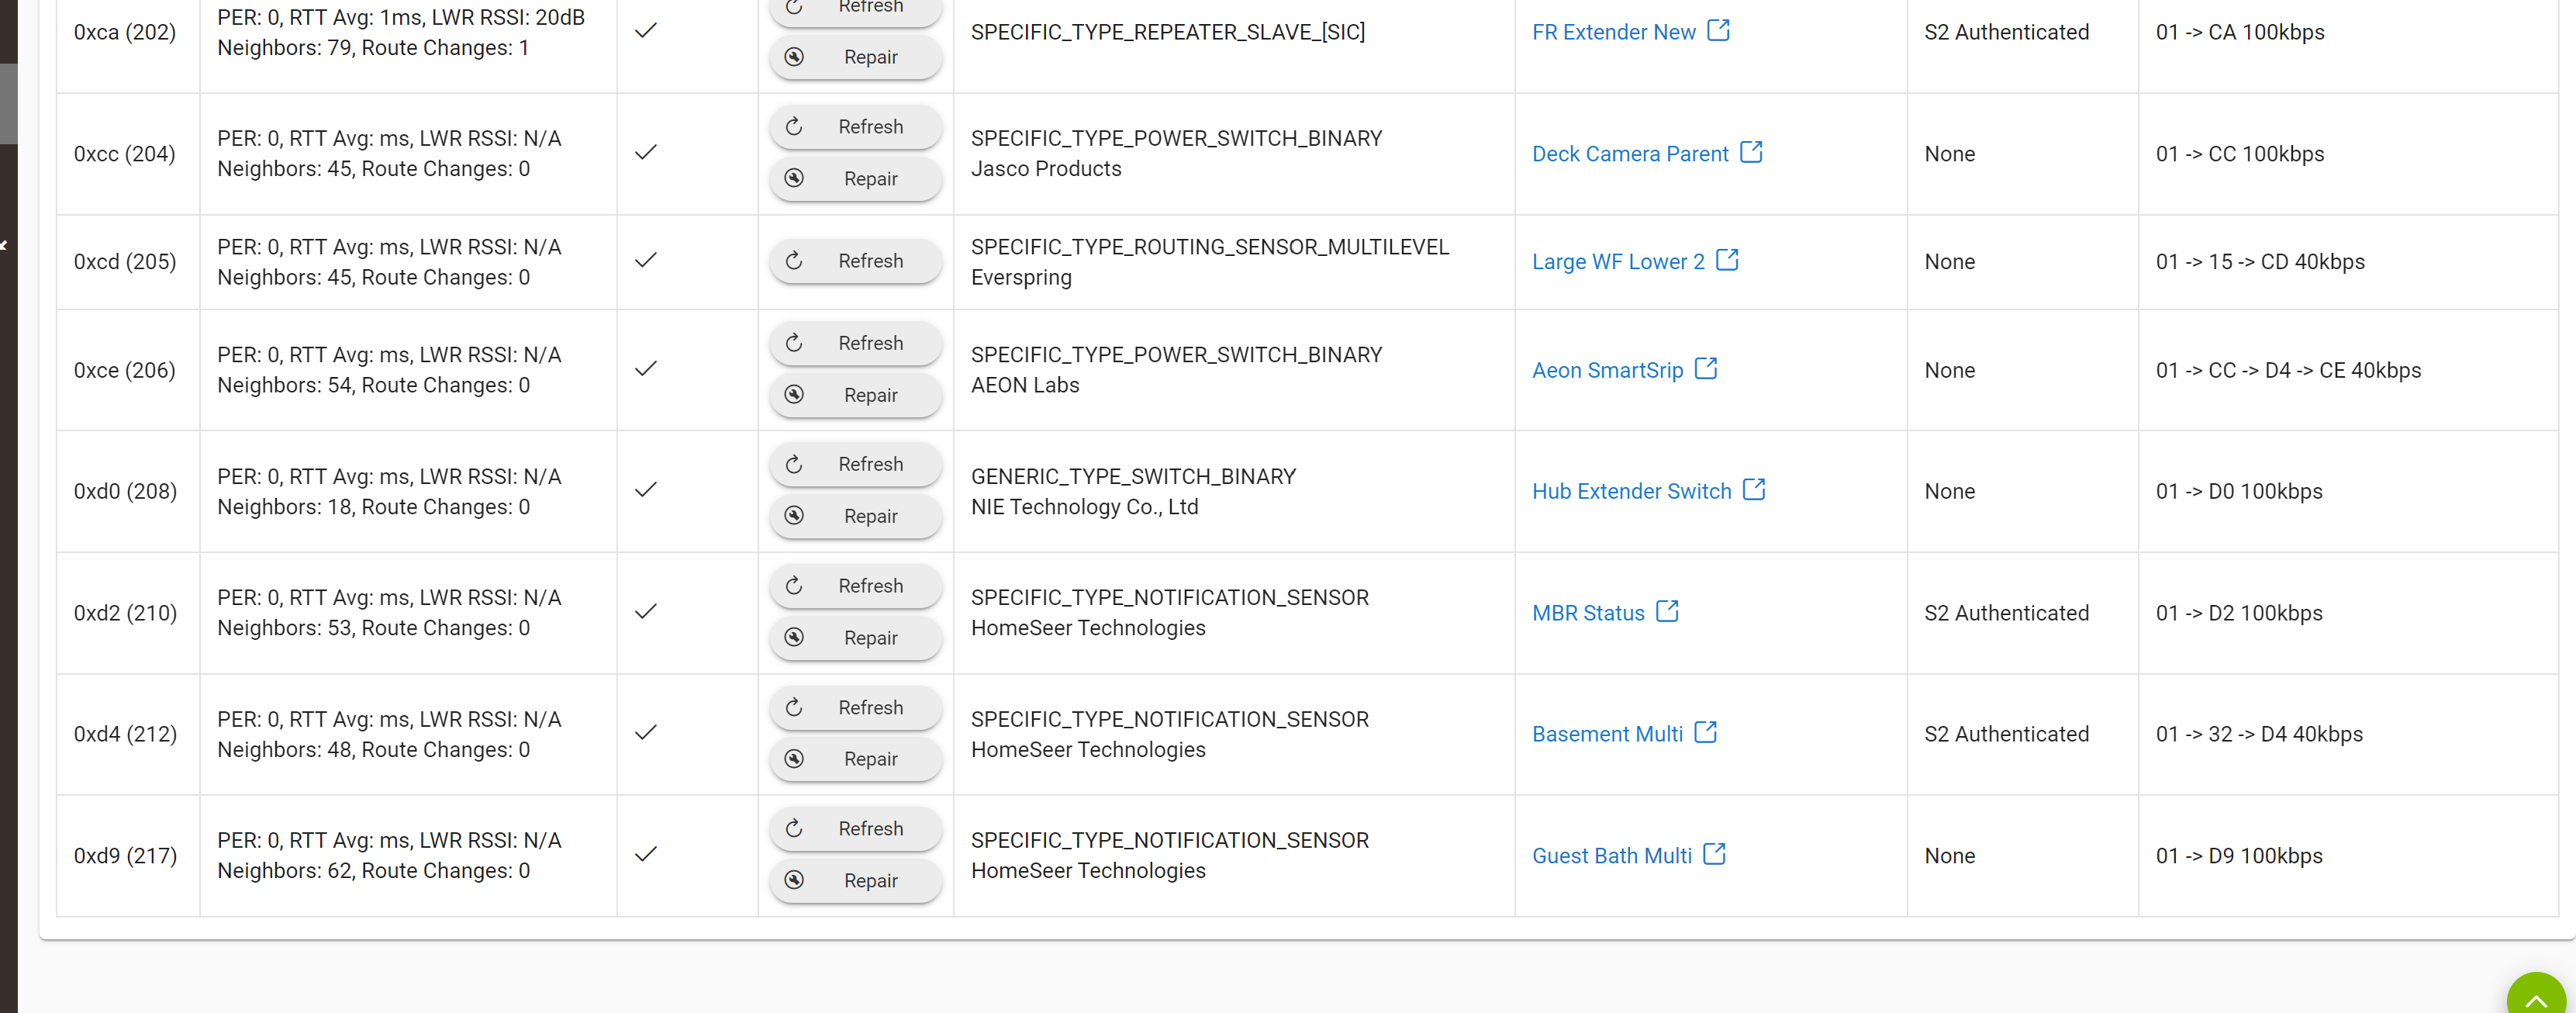Click the checkmark status icon for node 0xcc (204)
Screen dimensions: 2576x1013
(646, 152)
